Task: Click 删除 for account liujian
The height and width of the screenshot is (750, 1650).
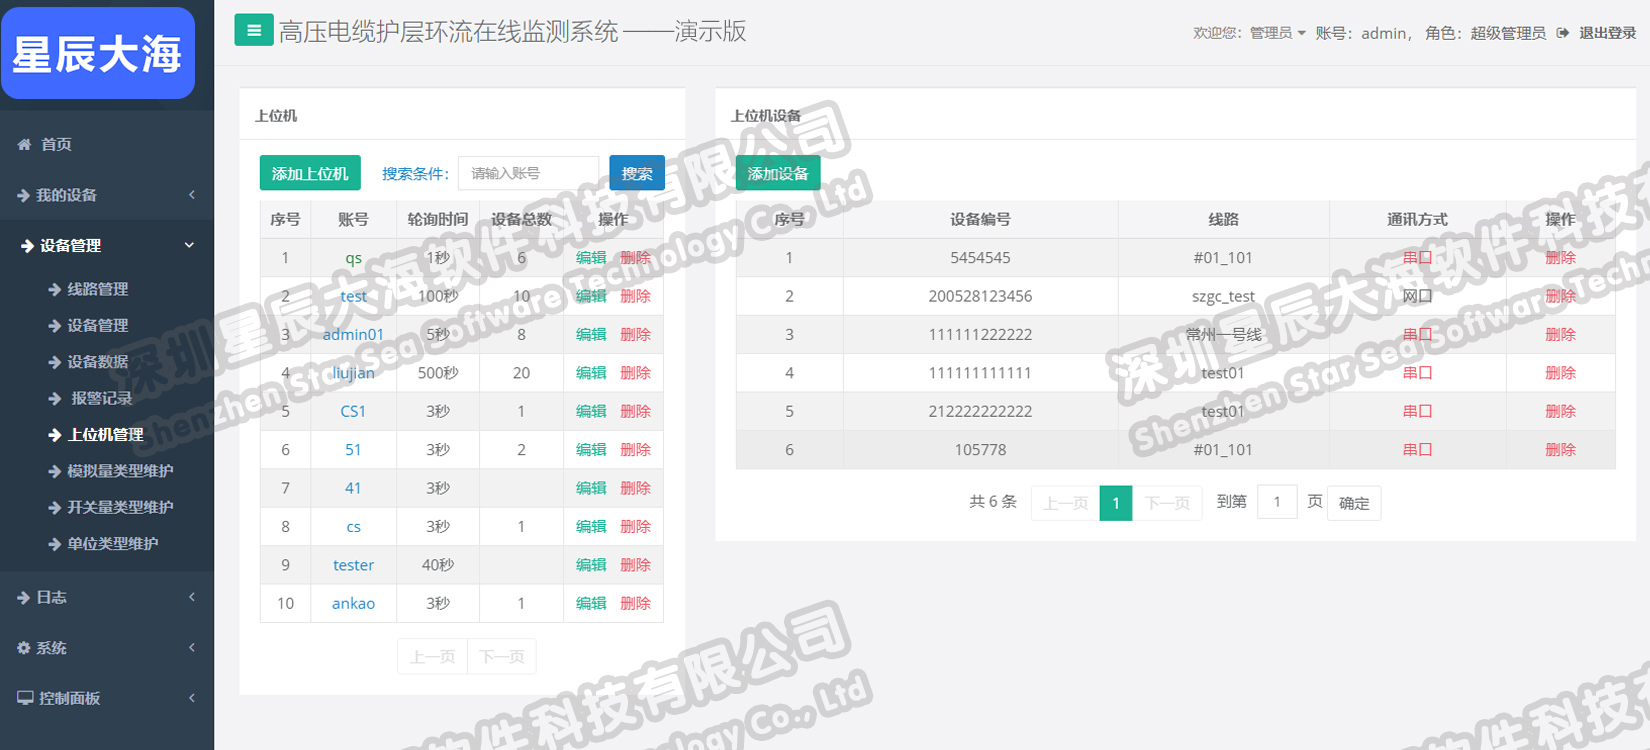Action: (x=635, y=373)
